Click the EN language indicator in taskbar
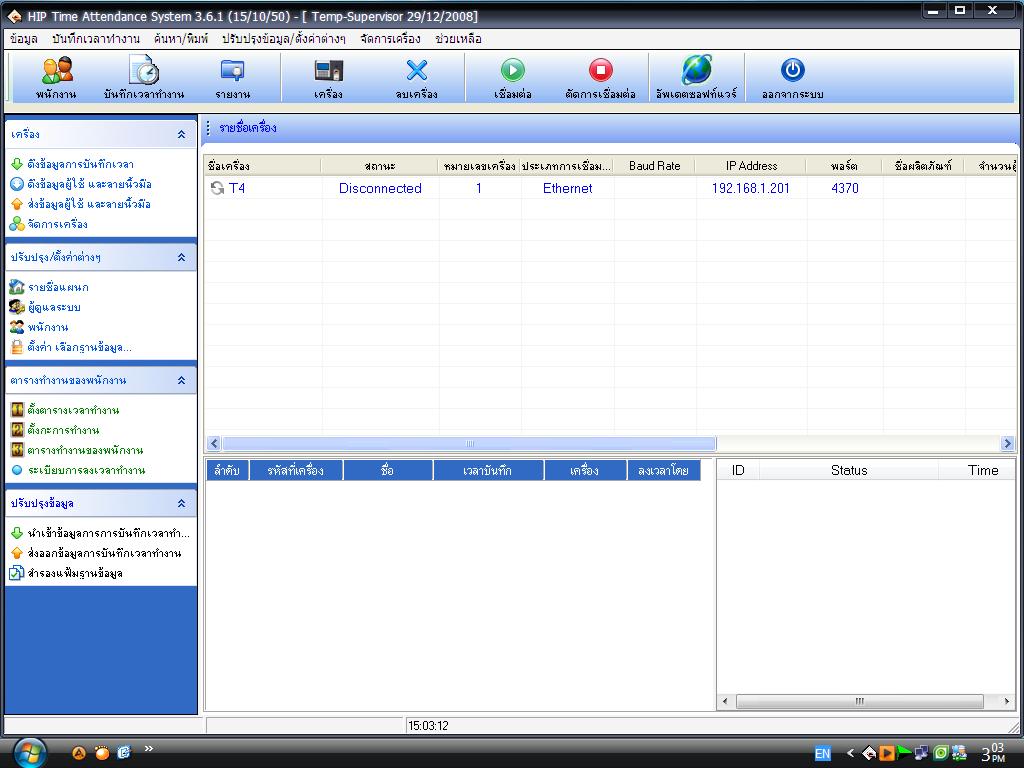The width and height of the screenshot is (1024, 768). (x=822, y=754)
